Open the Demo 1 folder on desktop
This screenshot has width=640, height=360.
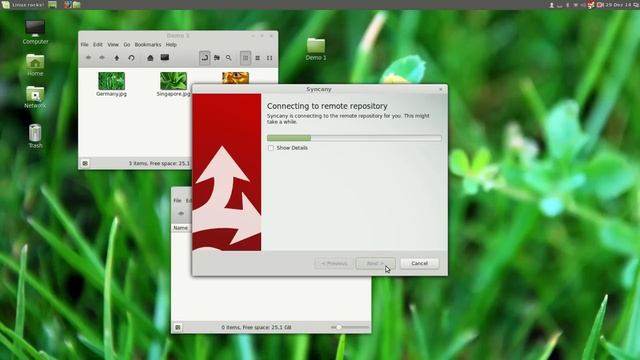pyautogui.click(x=316, y=49)
